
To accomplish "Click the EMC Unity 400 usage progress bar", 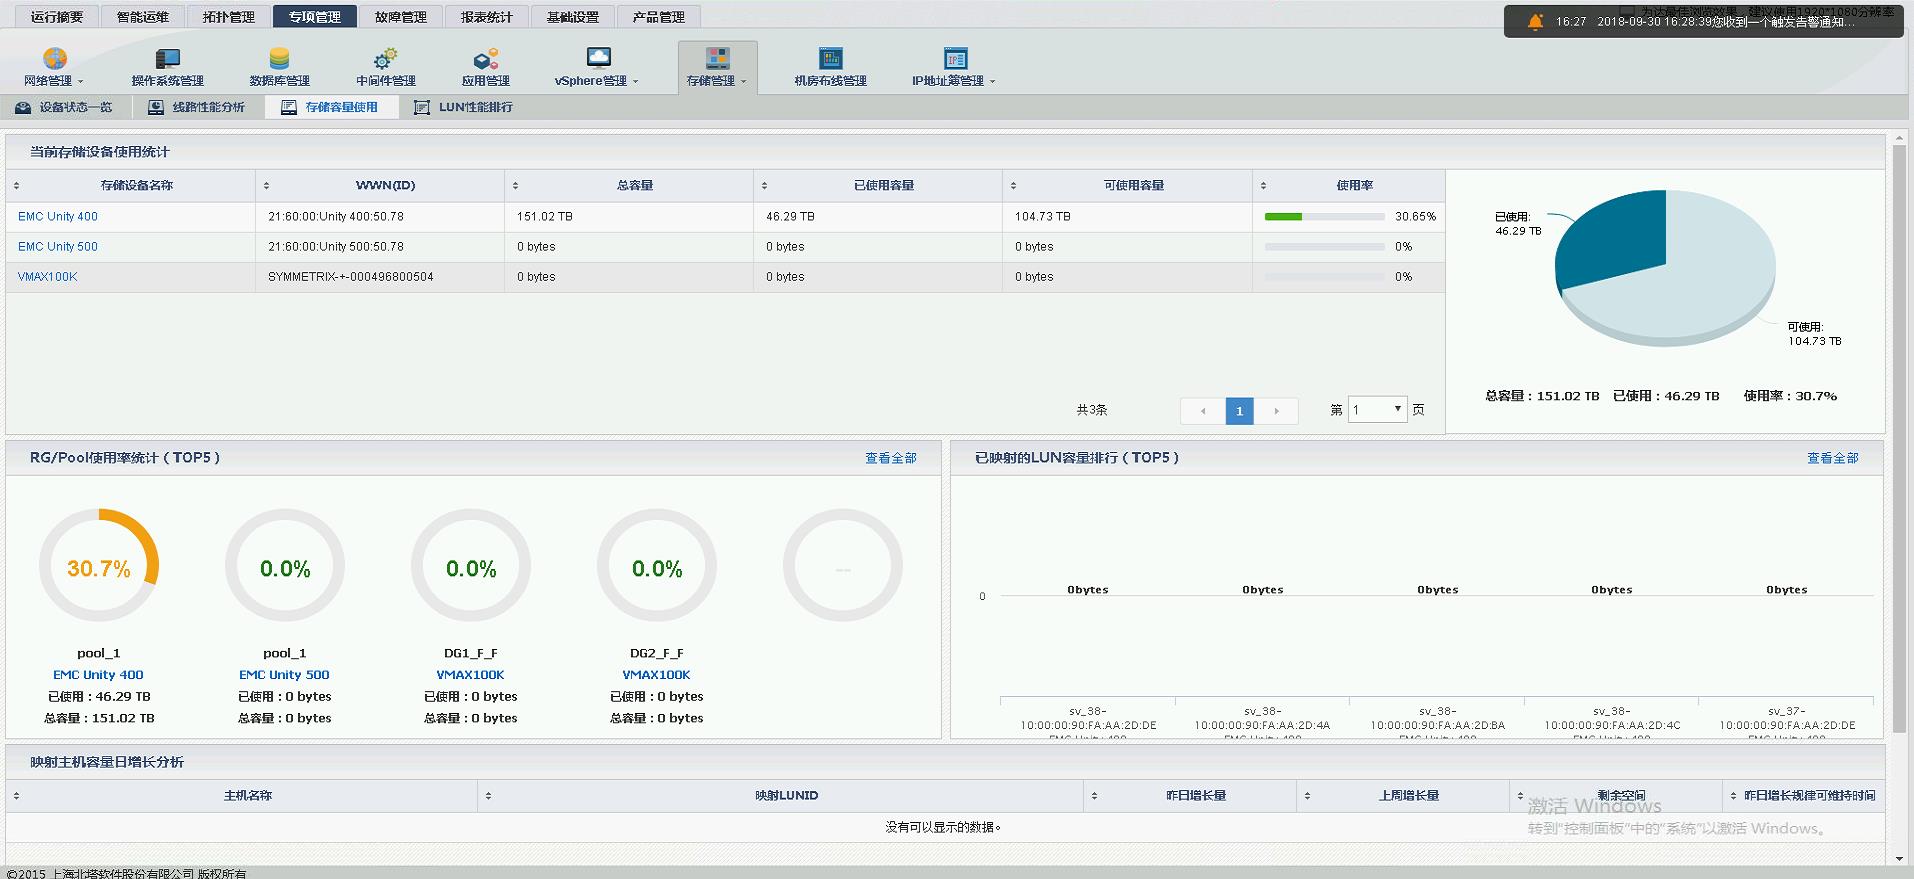I will pos(1324,217).
